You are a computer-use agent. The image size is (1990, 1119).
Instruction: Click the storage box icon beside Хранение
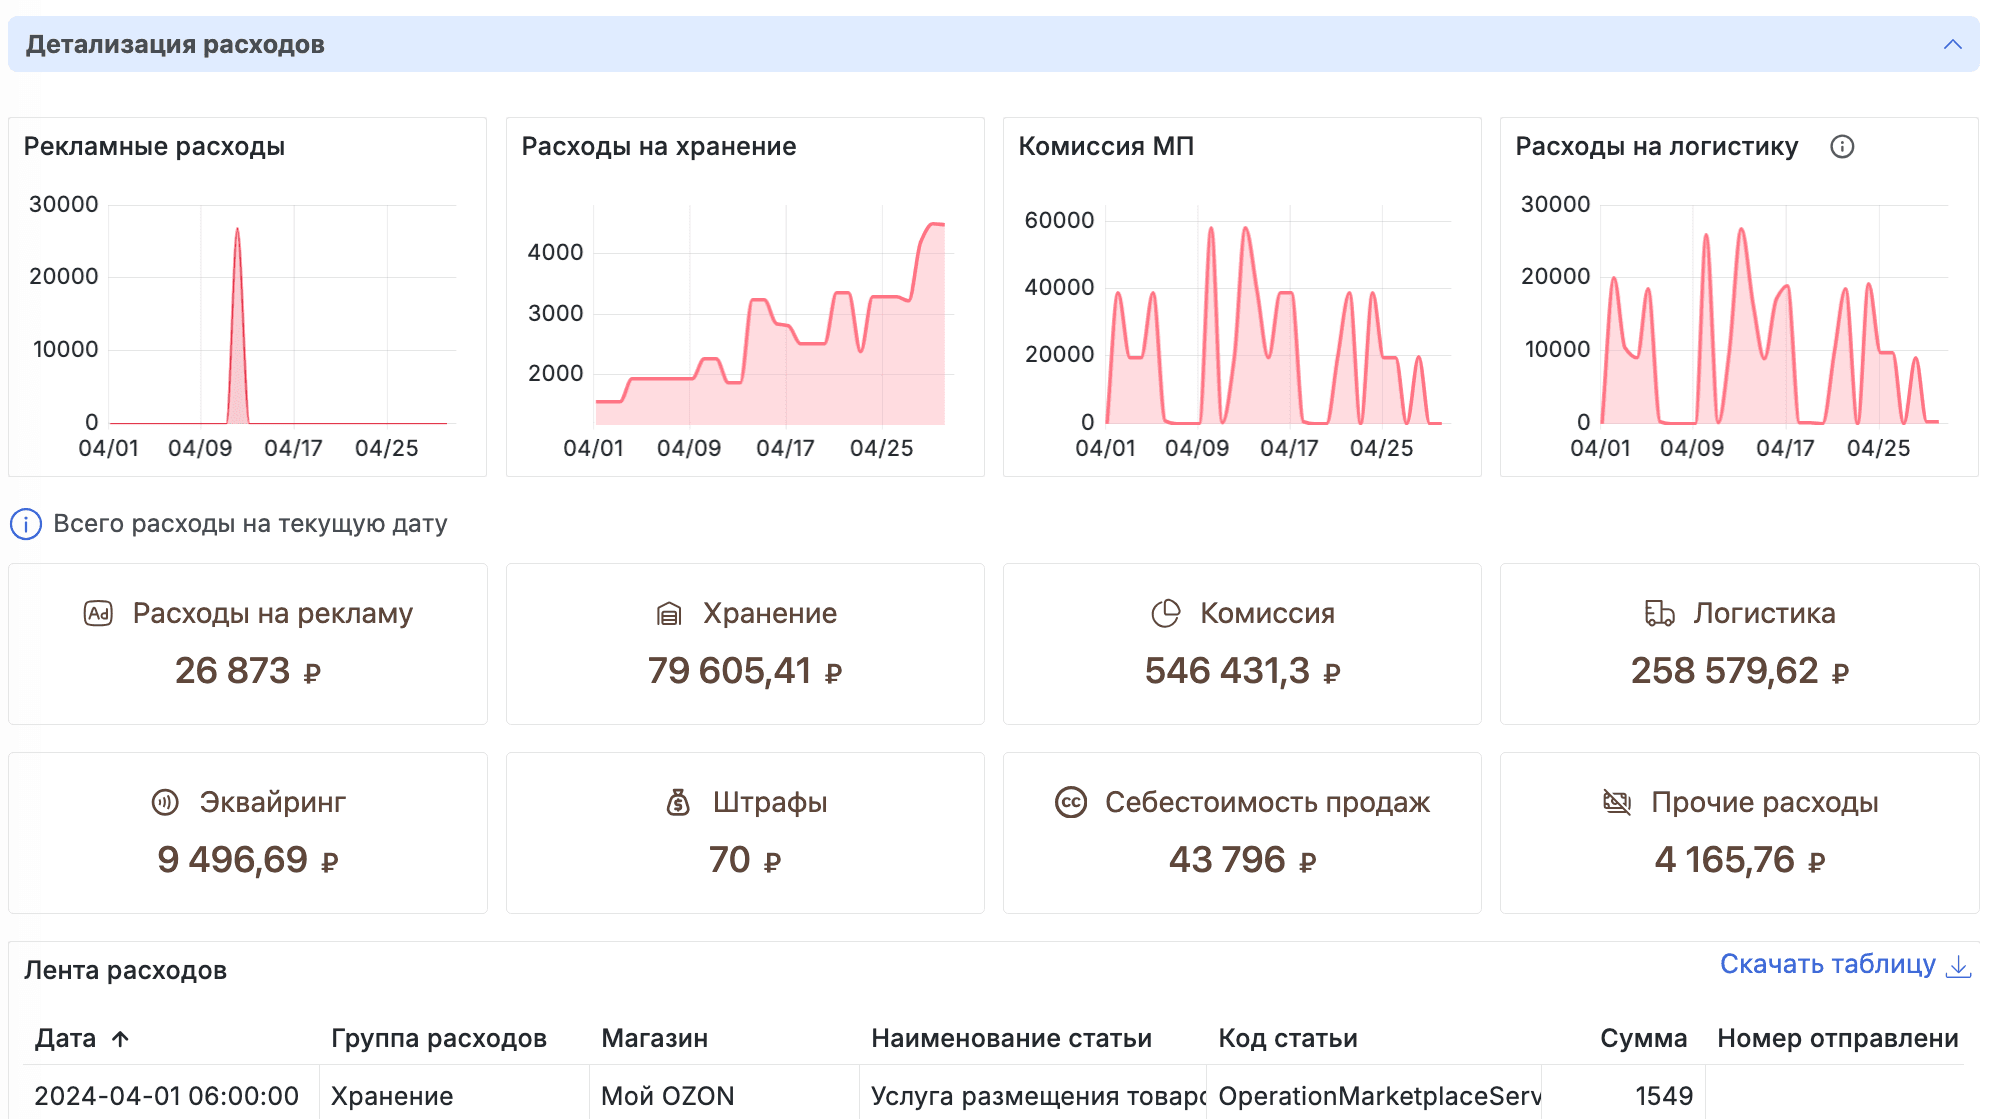pyautogui.click(x=668, y=613)
